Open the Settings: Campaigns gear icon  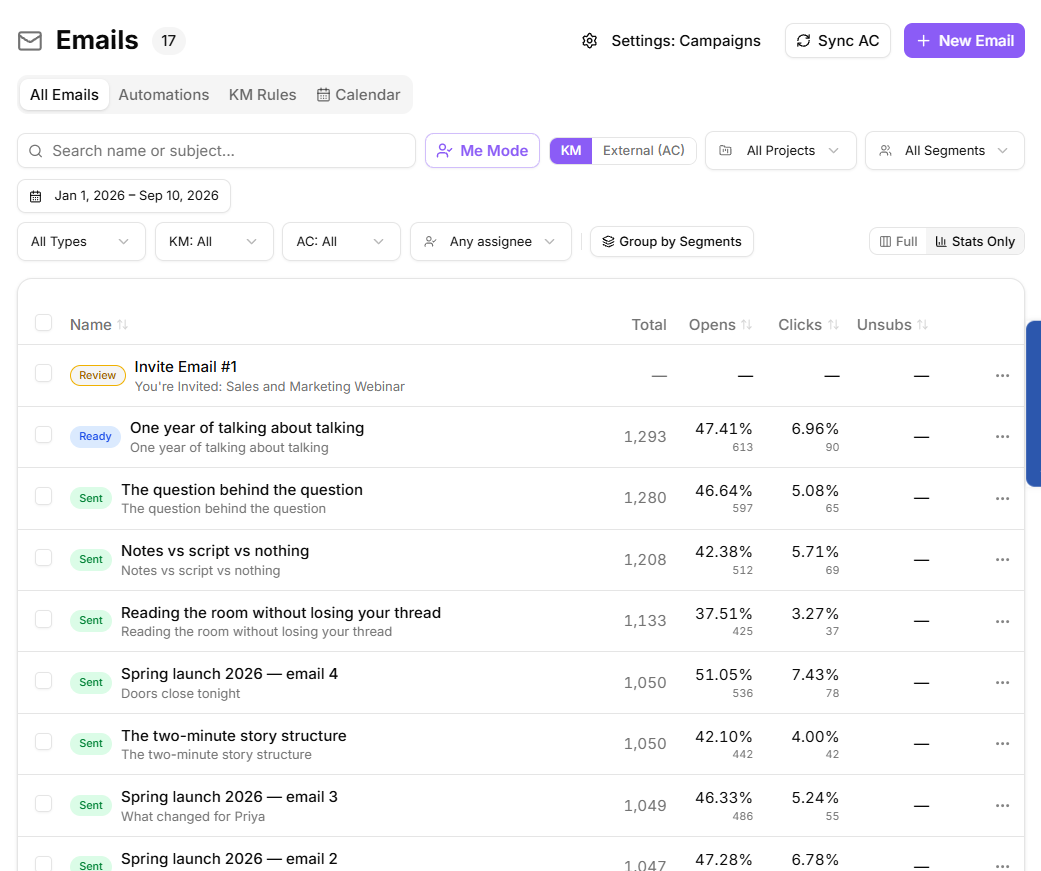(590, 41)
